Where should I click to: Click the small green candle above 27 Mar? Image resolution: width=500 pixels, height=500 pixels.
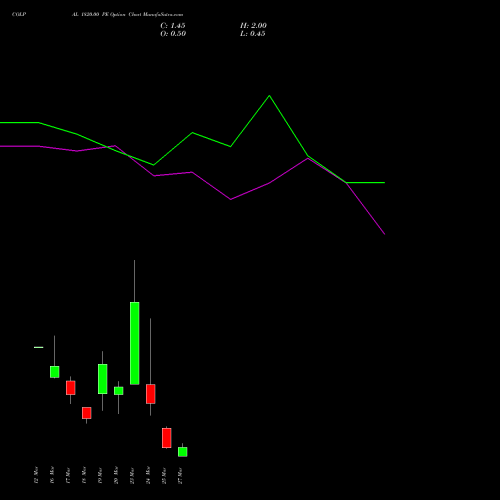183,452
